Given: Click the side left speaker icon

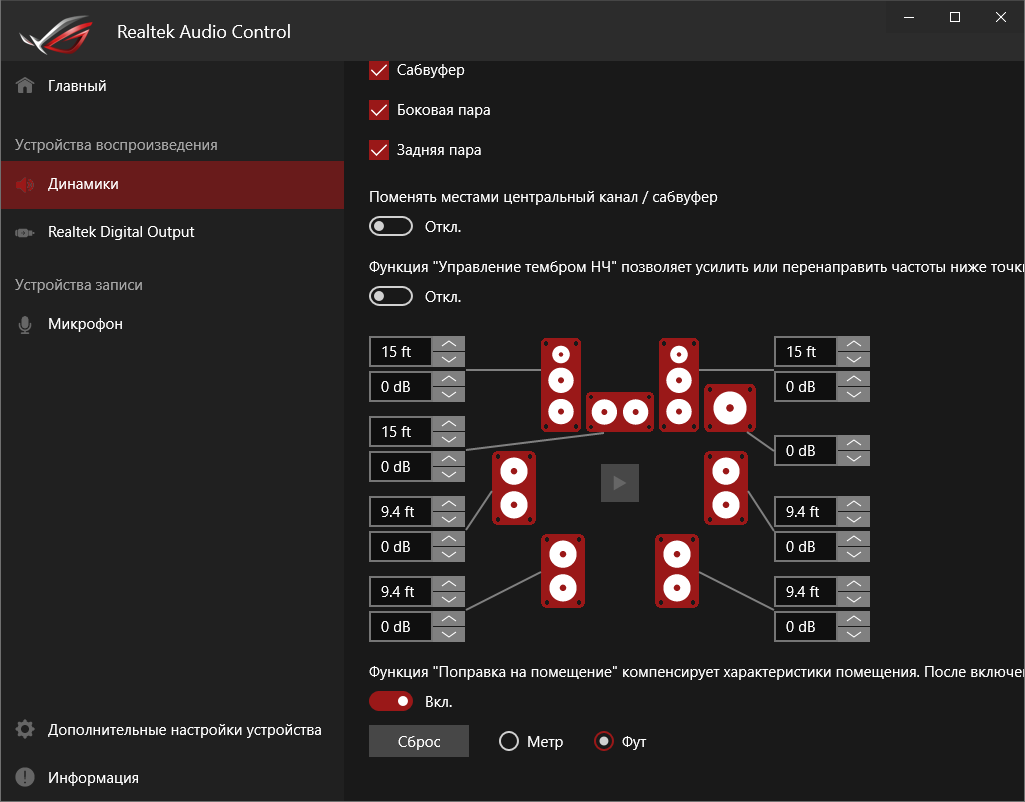Looking at the screenshot, I should [514, 489].
